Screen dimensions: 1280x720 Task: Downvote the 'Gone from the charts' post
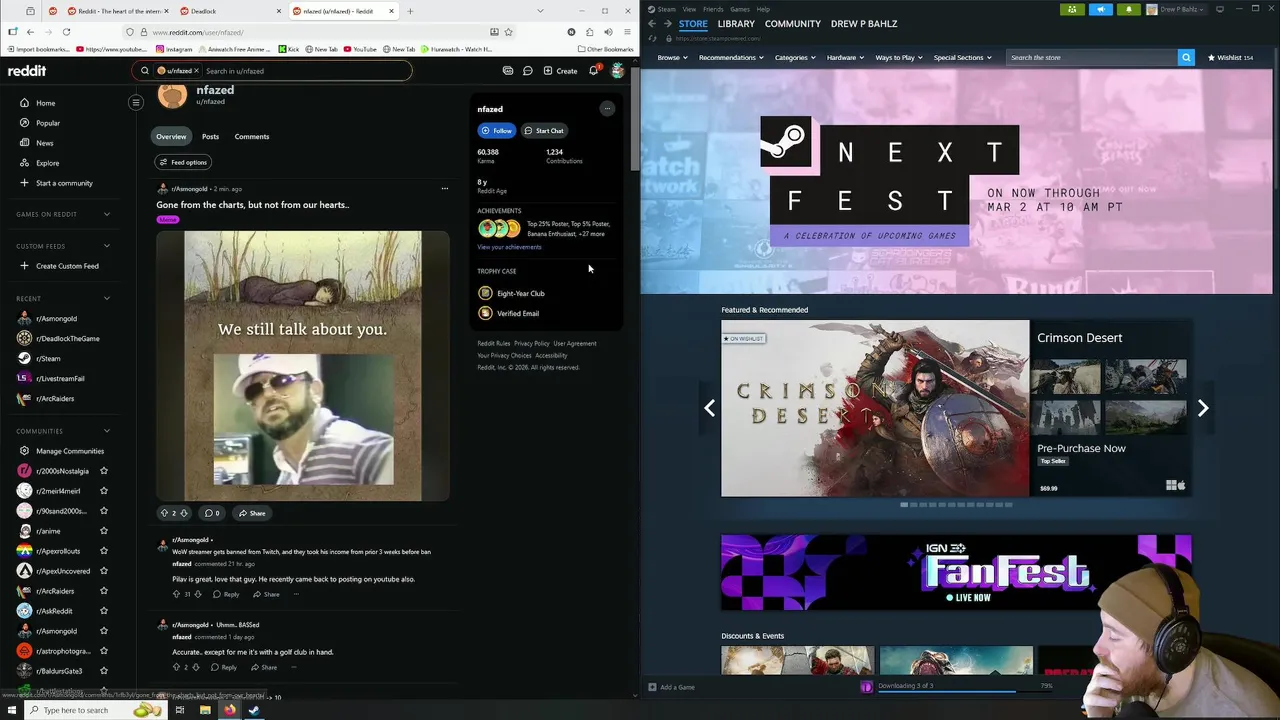[183, 513]
